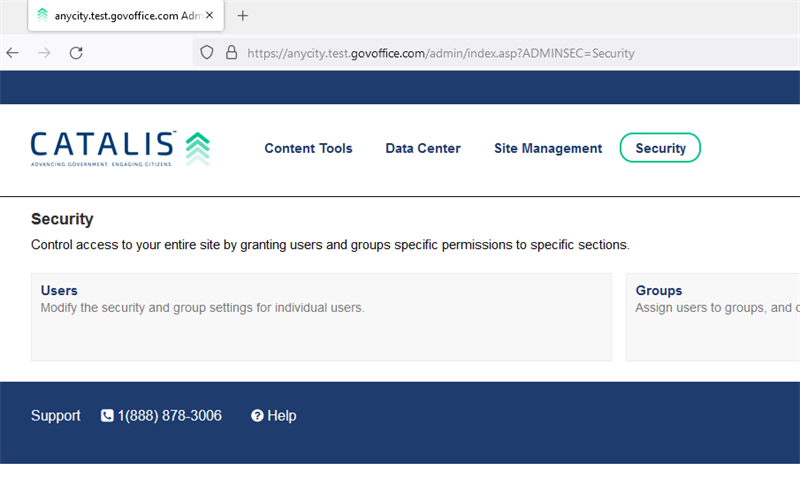Open the Groups settings link

[658, 290]
